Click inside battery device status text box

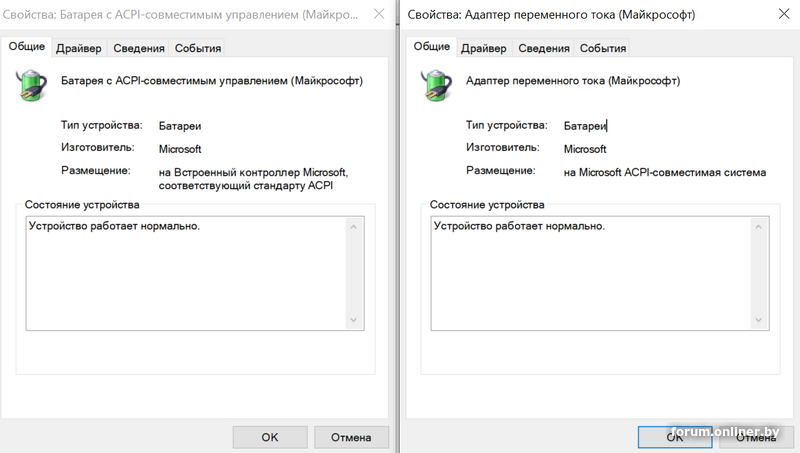pos(186,272)
